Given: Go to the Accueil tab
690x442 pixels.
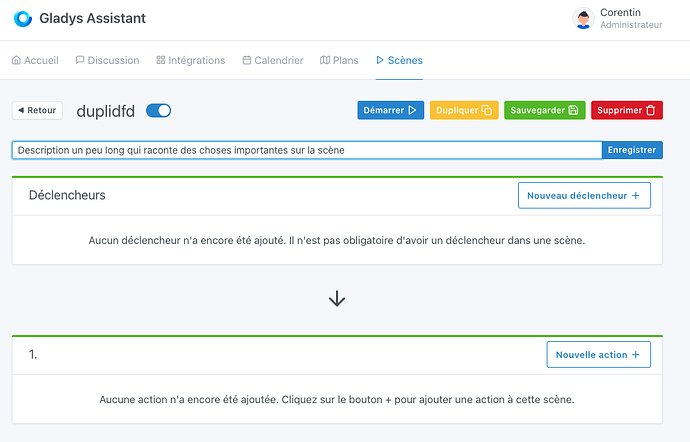Looking at the screenshot, I should point(35,60).
